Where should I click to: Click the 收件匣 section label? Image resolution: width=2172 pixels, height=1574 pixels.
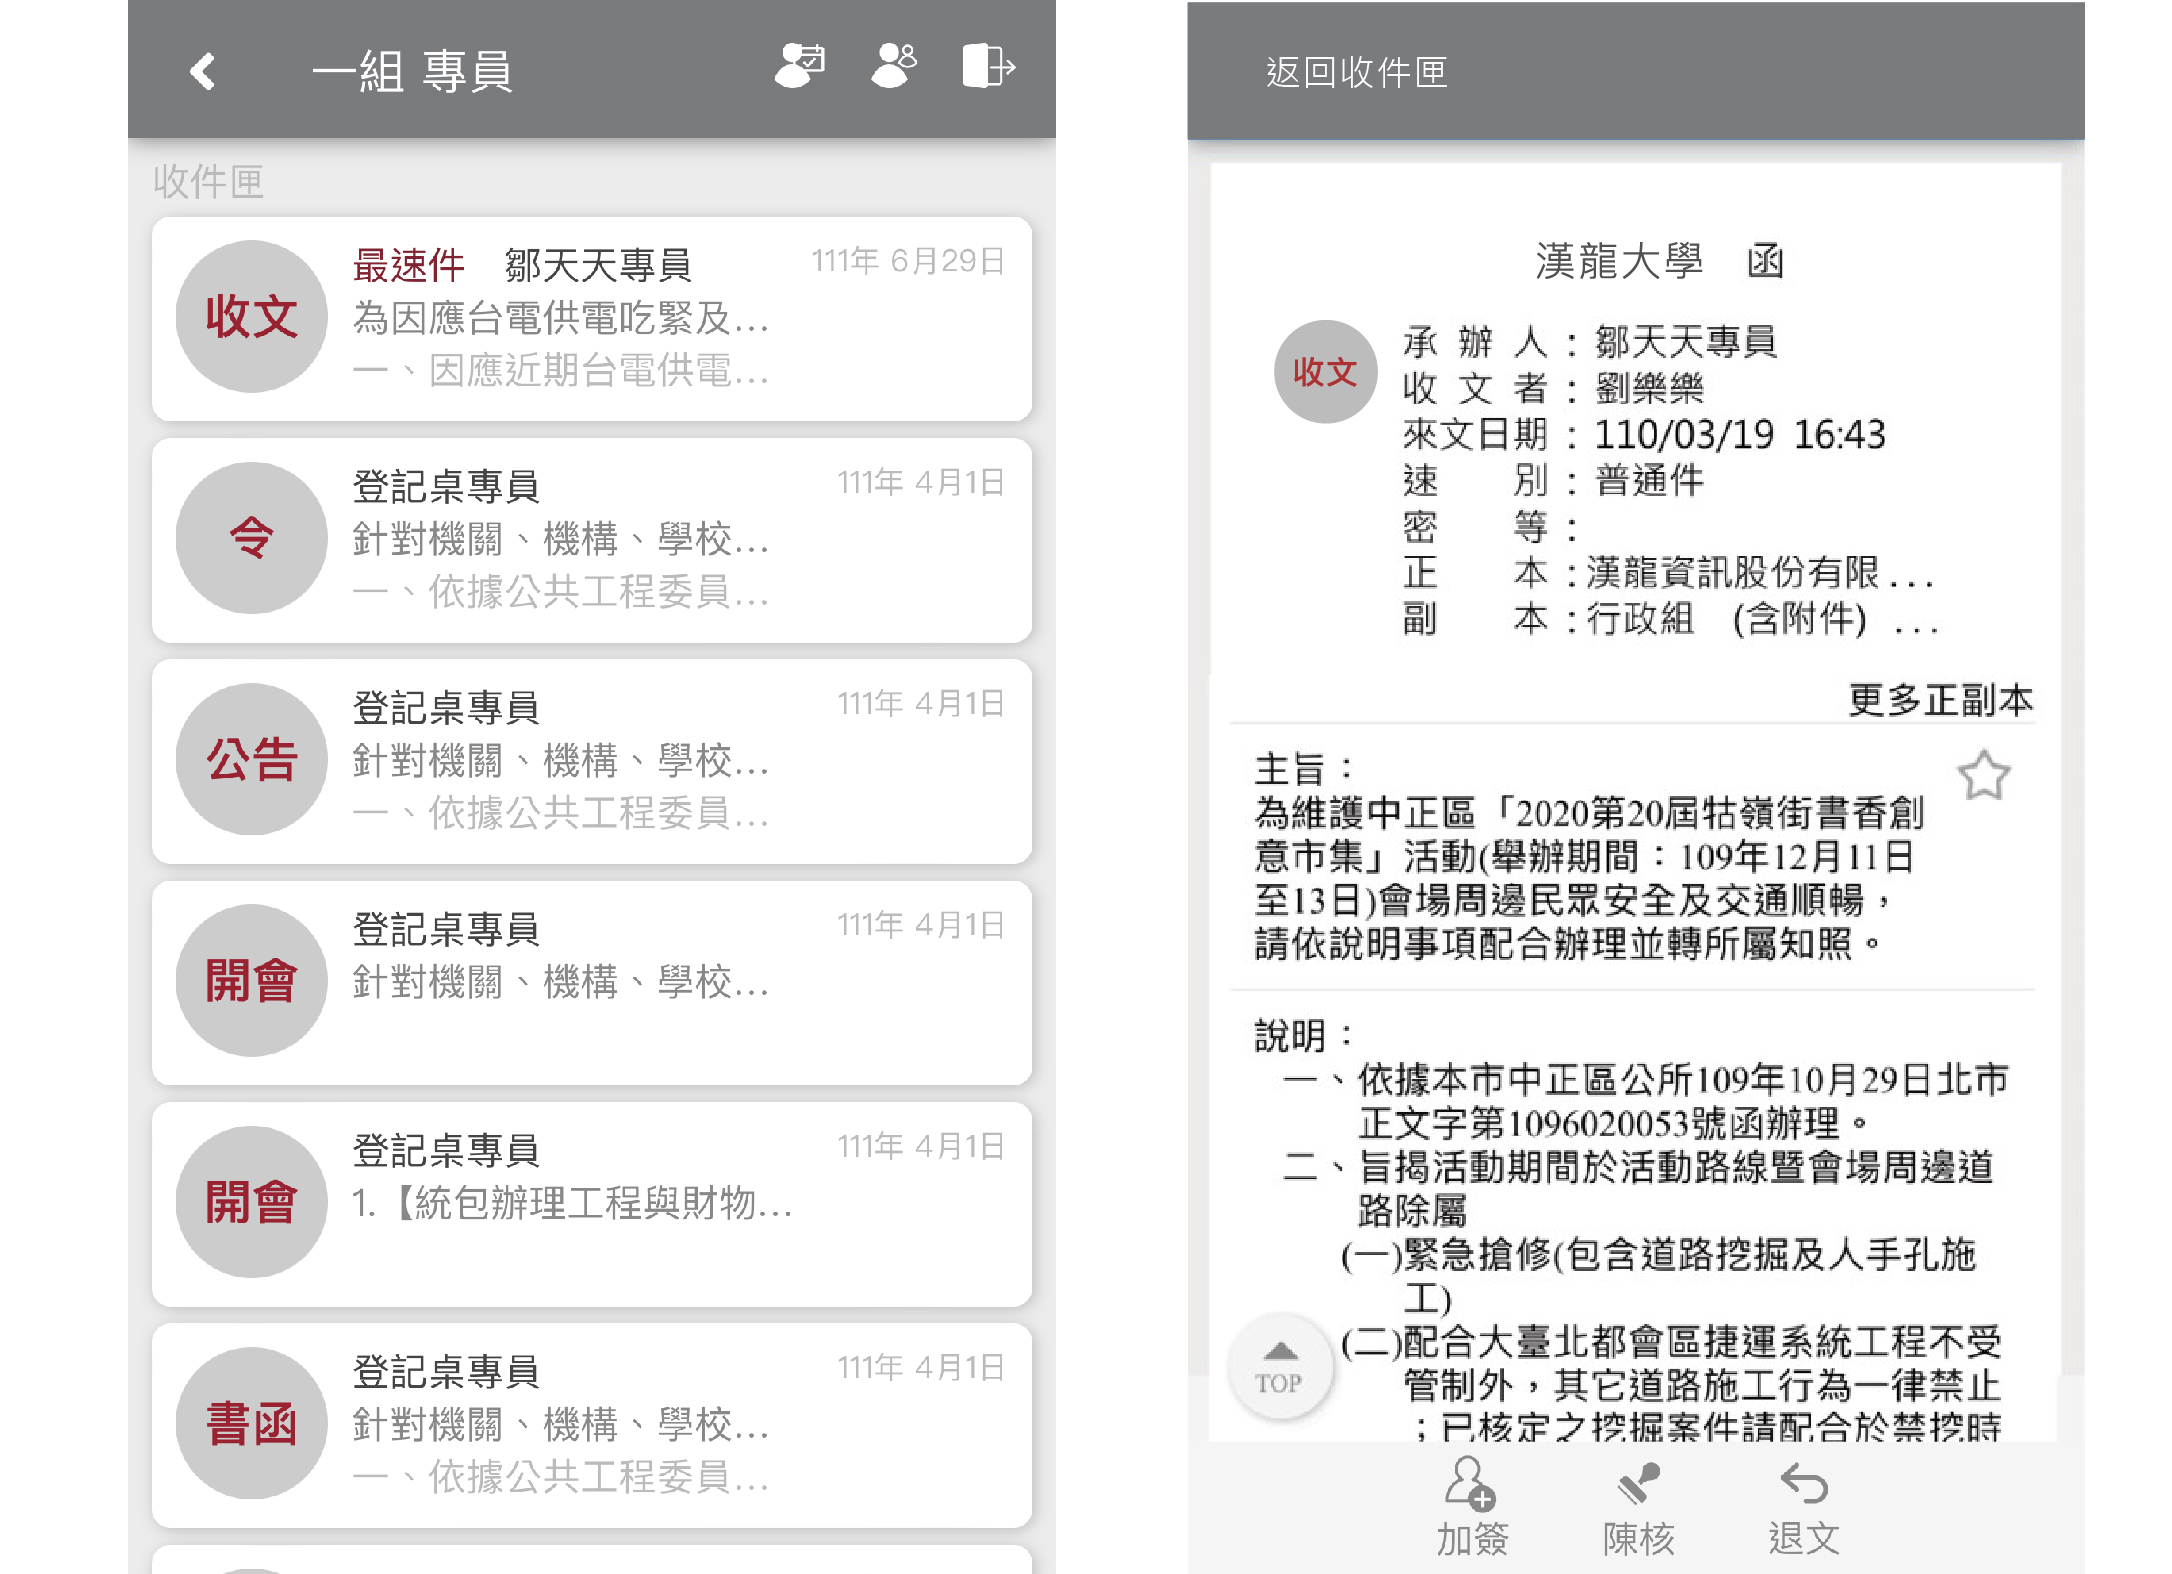pos(208,182)
